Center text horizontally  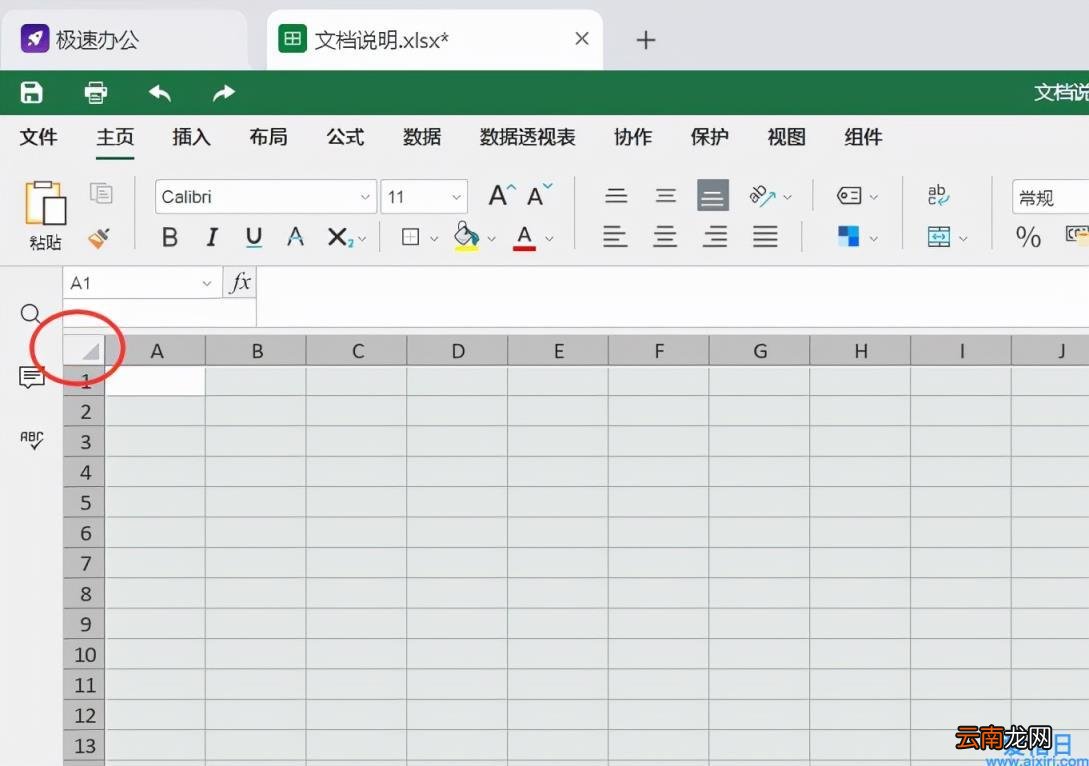pos(665,237)
